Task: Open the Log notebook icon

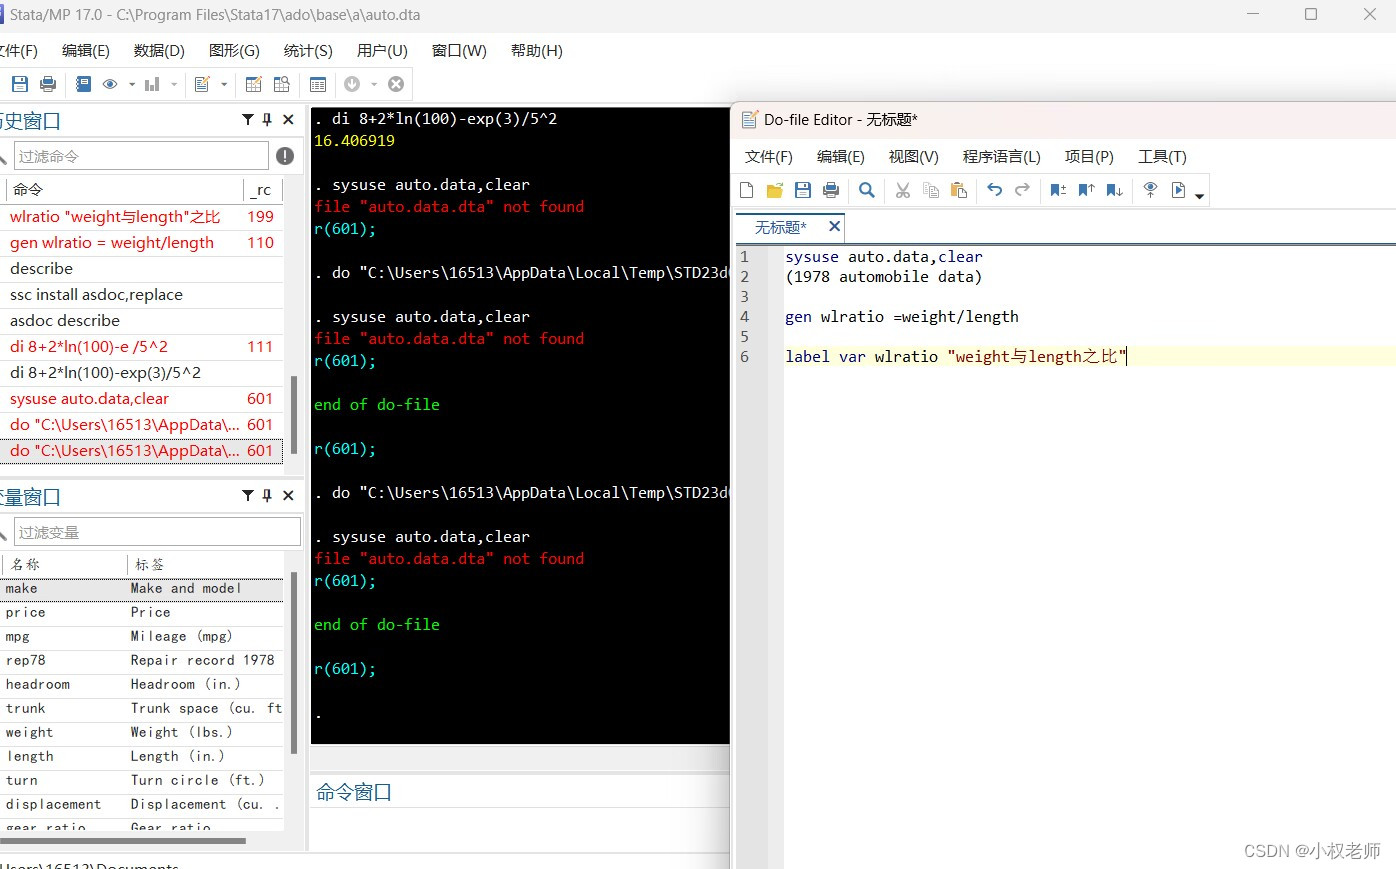Action: coord(84,84)
